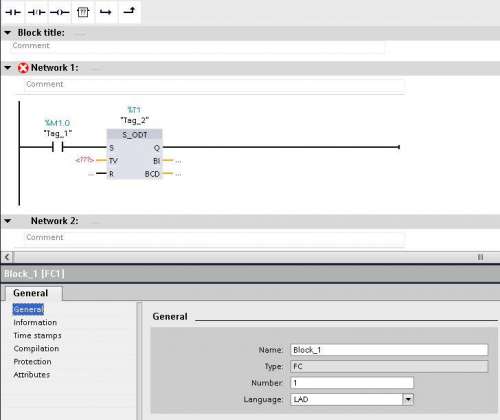Screen dimensions: 500x420
Task: Insert an output coil
Action: coord(59,12)
